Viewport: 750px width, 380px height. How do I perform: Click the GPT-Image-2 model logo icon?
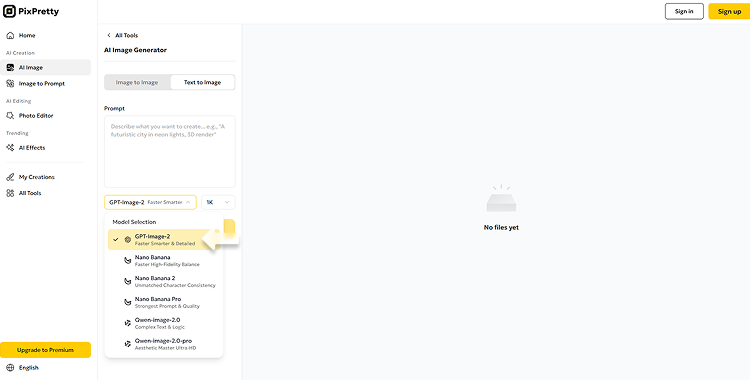128,240
